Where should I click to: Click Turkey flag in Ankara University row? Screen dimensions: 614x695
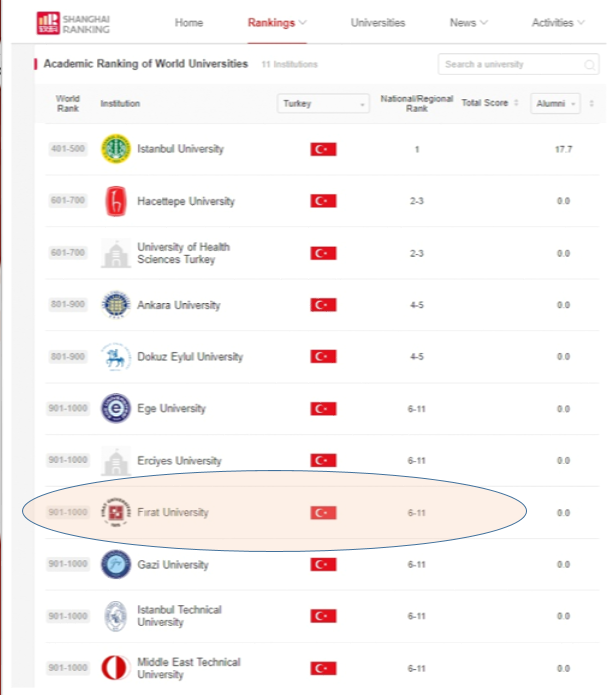tap(323, 305)
